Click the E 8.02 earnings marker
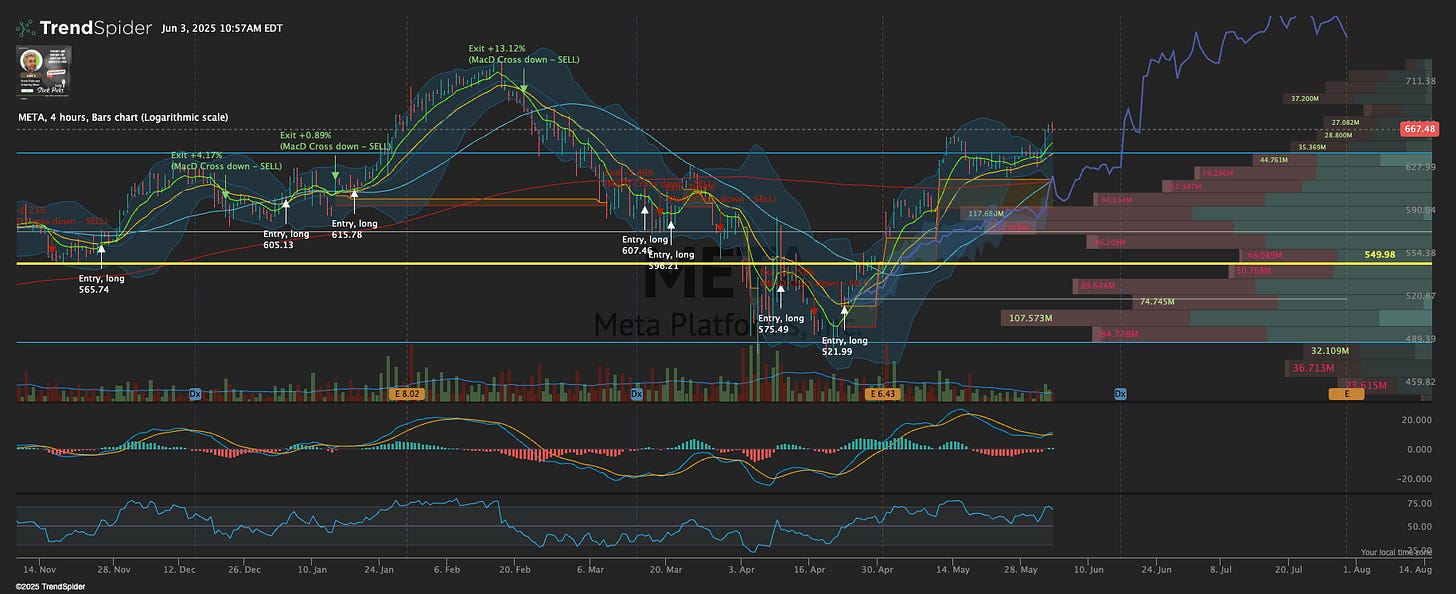 click(x=405, y=394)
